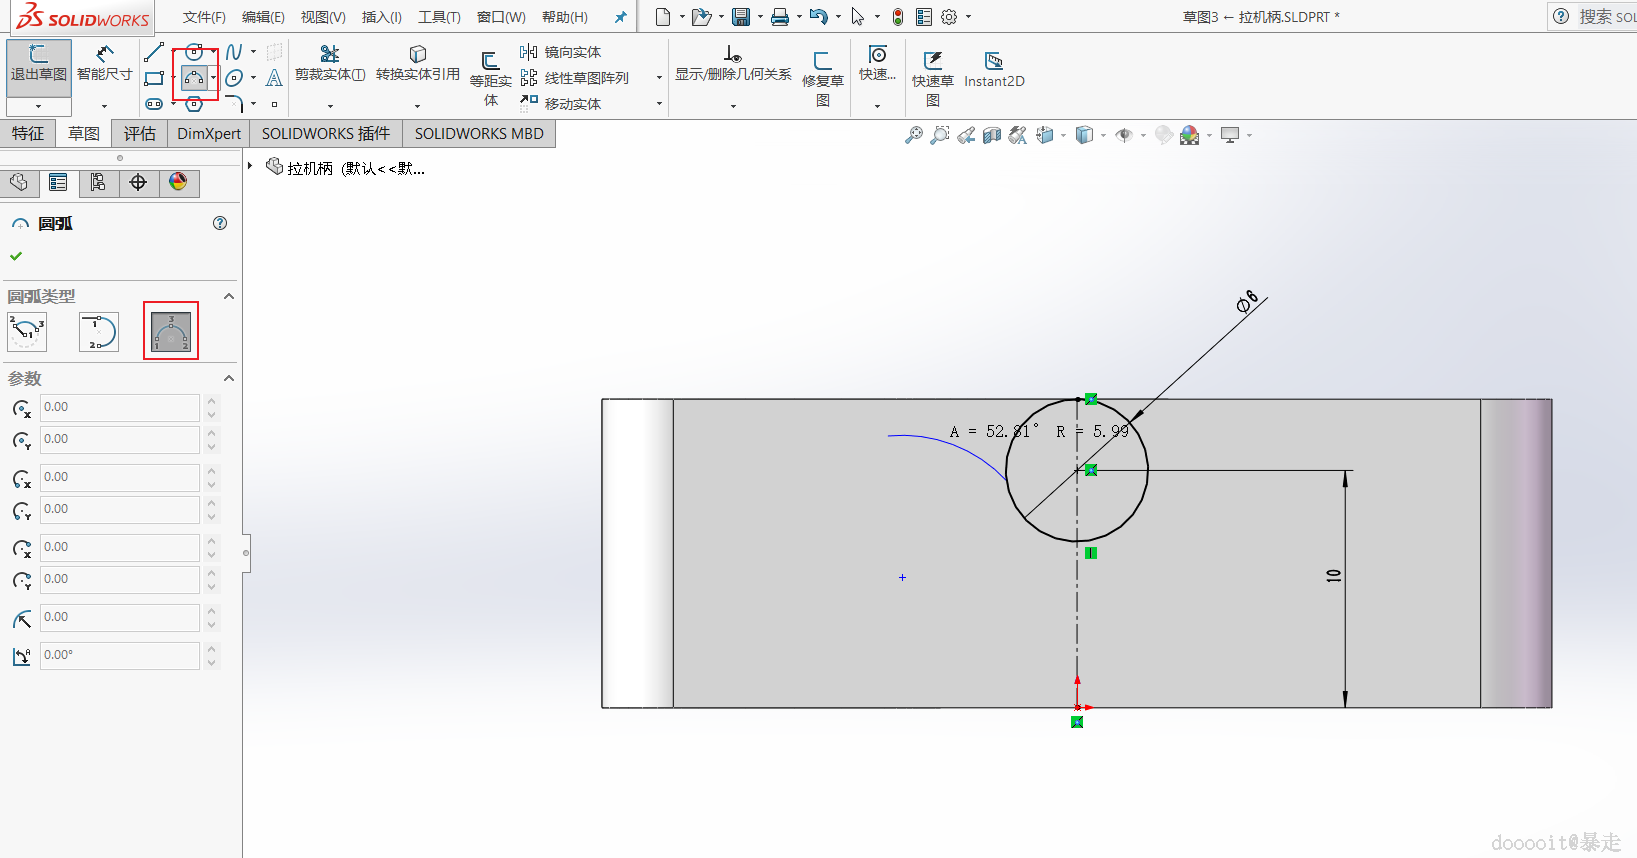The image size is (1637, 858).
Task: Confirm the arc with green checkmark
Action: coord(16,256)
